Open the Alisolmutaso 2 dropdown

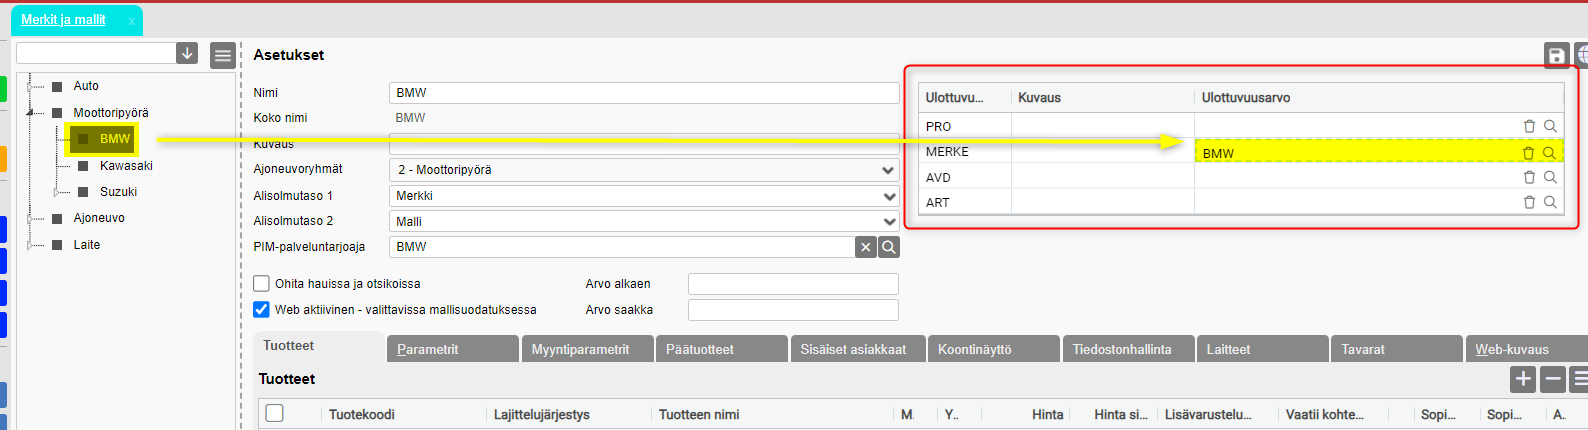(x=644, y=221)
